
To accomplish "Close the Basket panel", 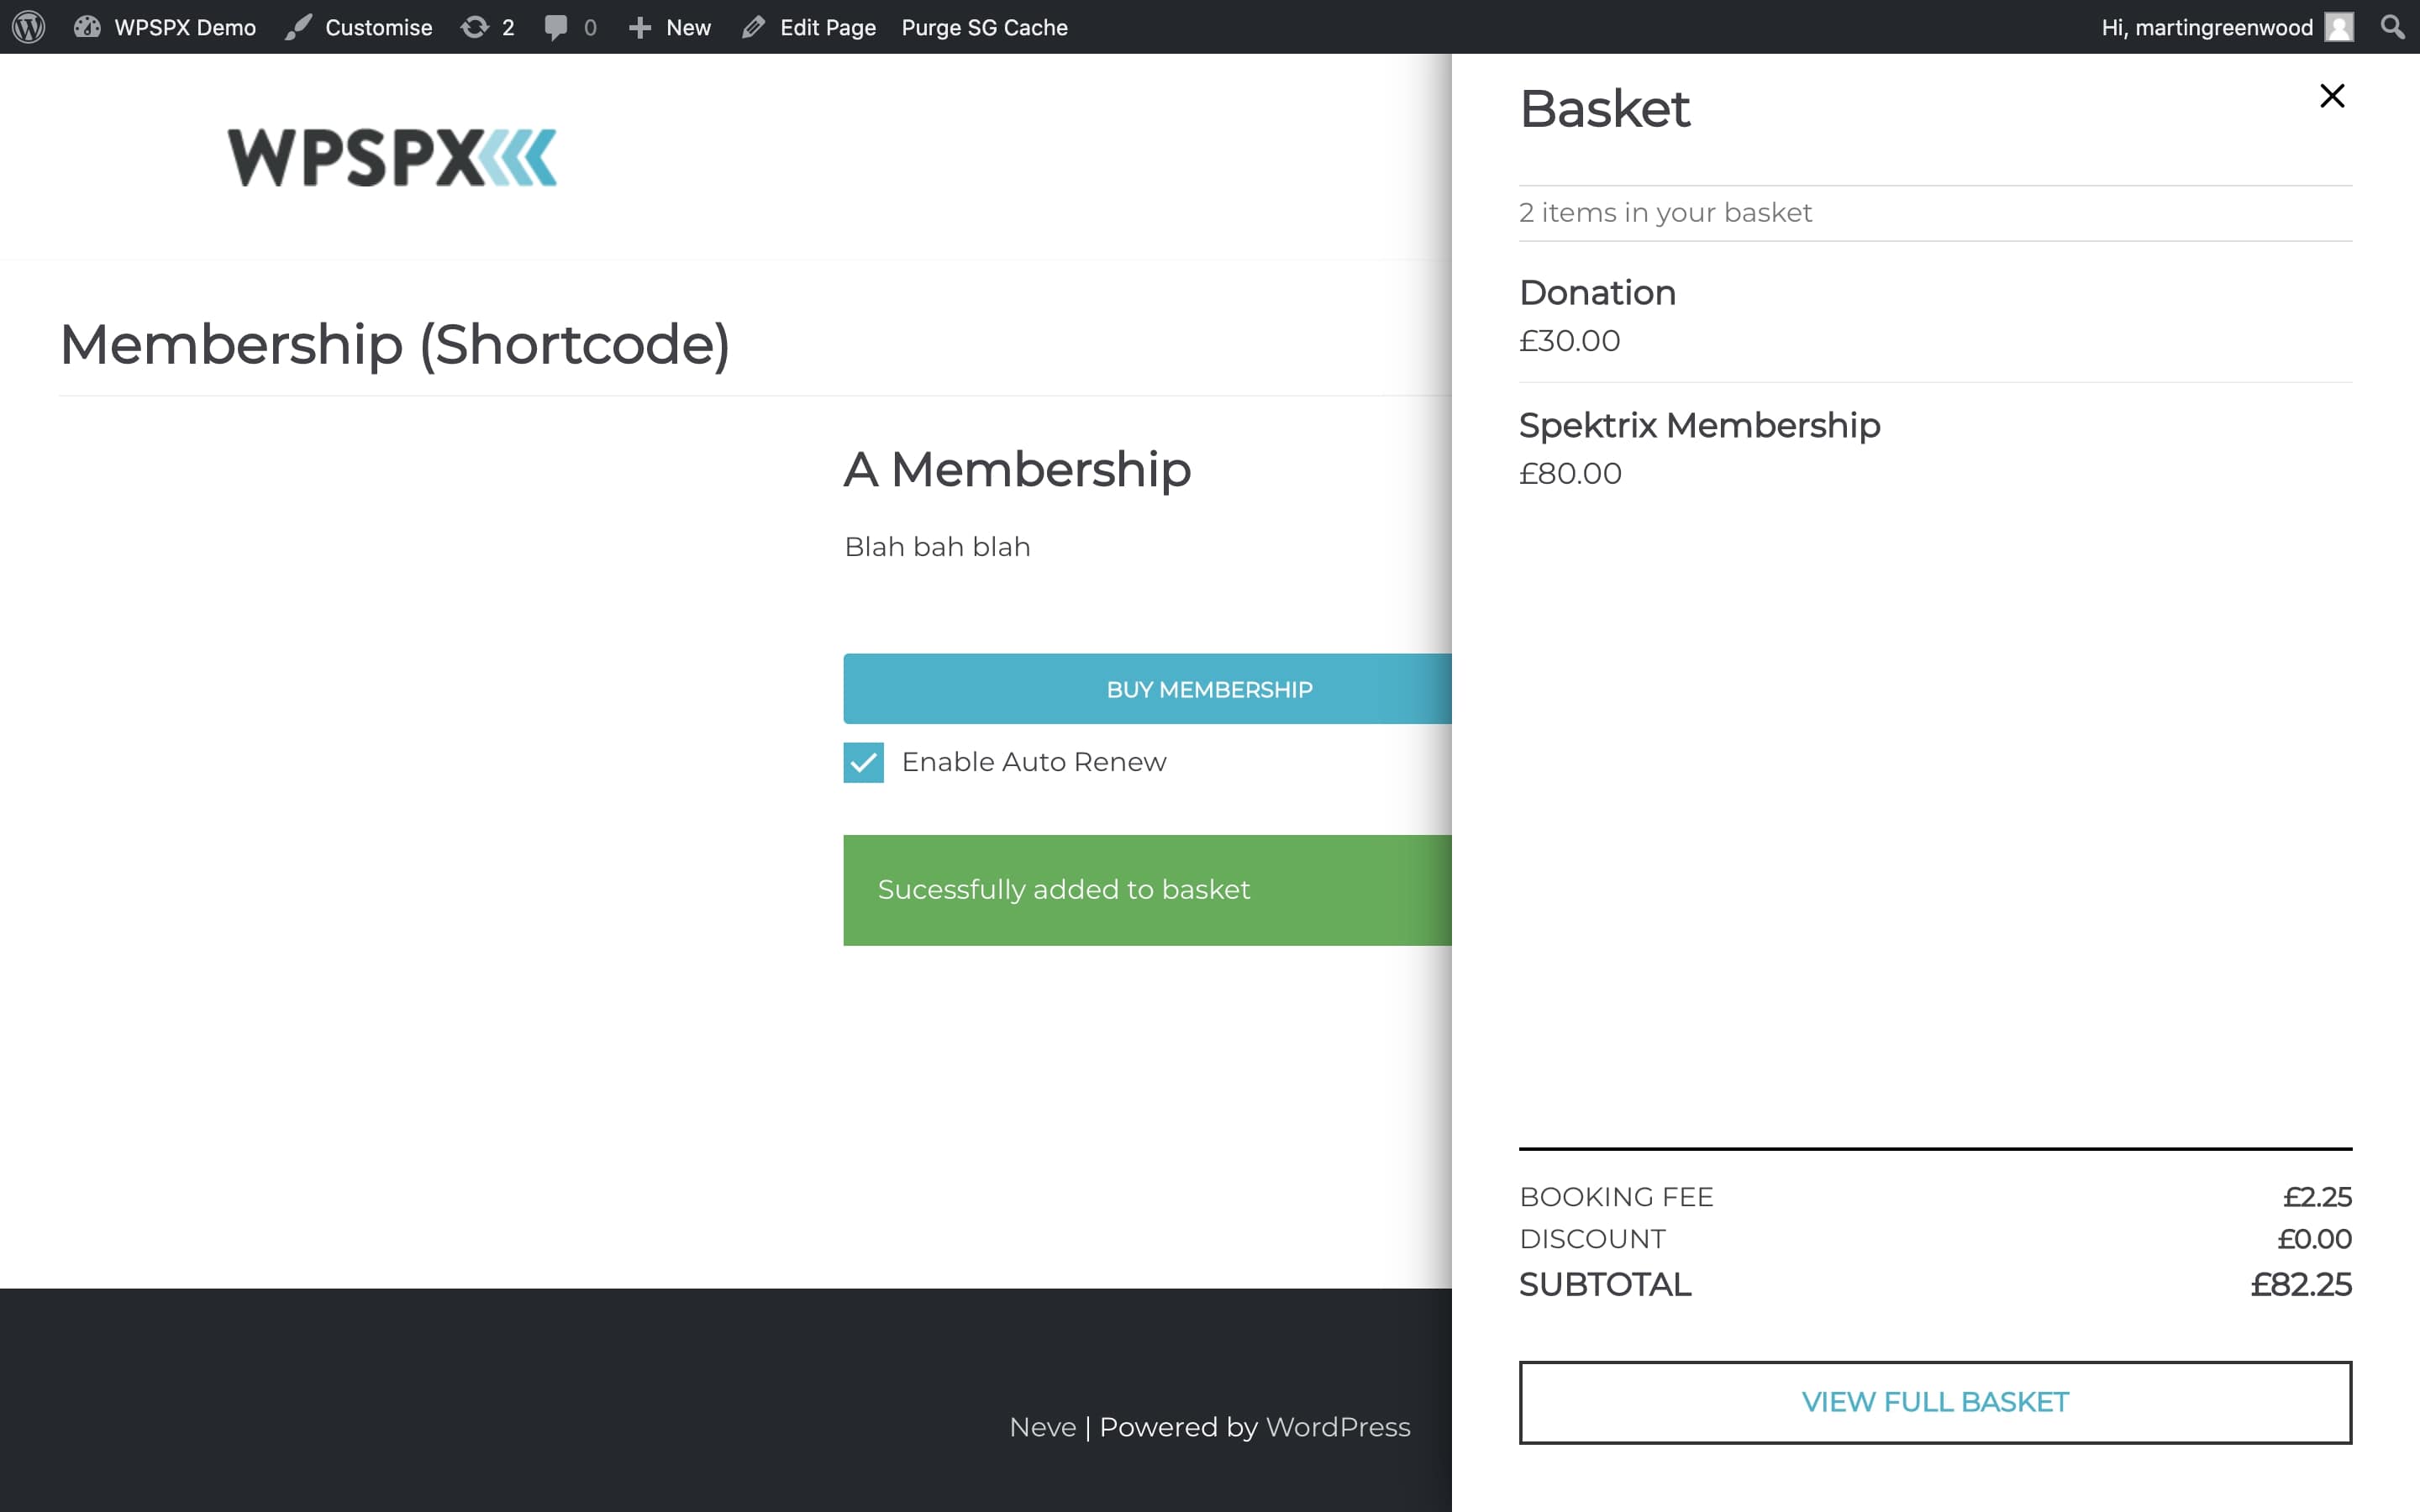I will click(2332, 96).
